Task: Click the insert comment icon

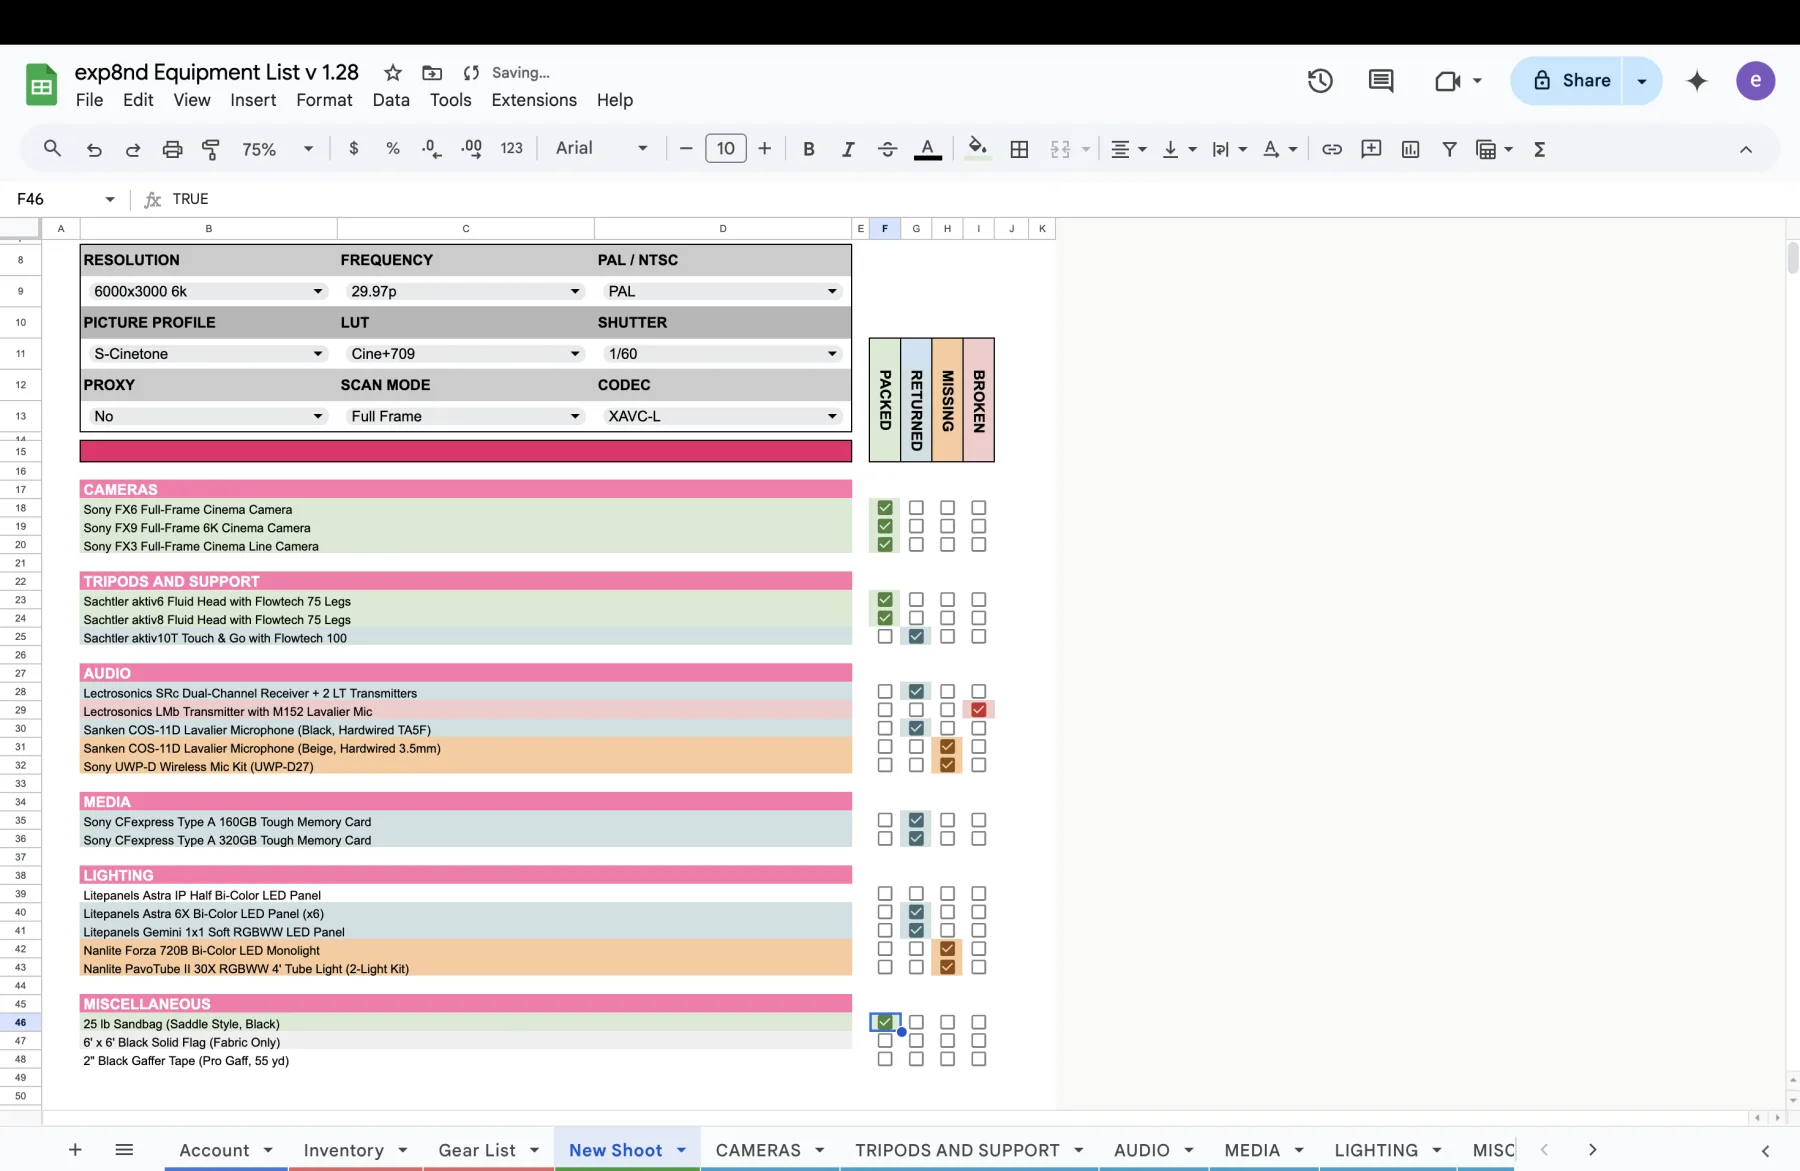Action: (x=1371, y=149)
